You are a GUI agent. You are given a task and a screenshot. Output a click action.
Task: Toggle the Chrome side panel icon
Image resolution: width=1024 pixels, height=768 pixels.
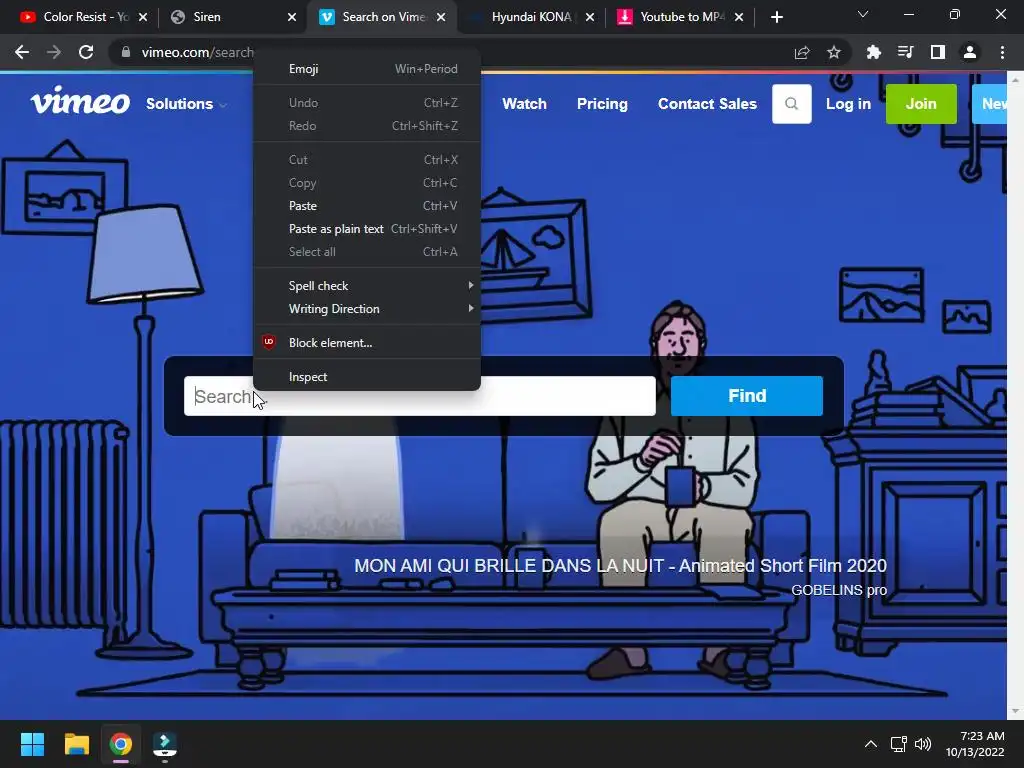click(938, 52)
